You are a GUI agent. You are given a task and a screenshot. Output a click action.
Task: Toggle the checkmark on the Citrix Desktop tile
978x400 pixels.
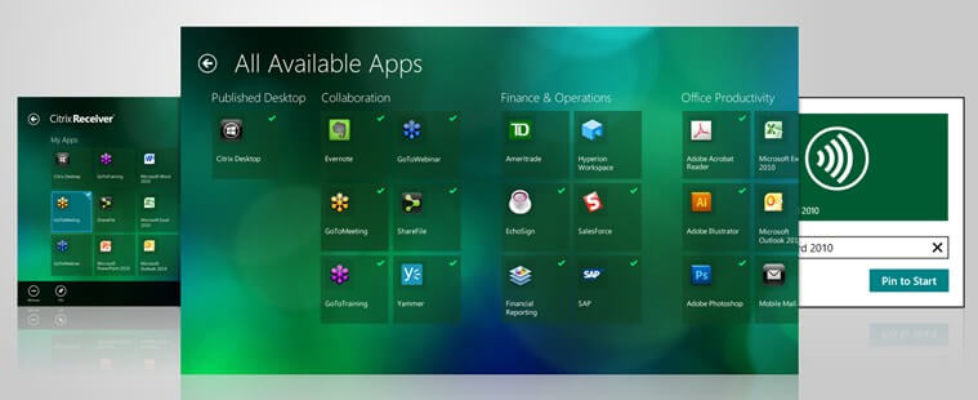click(x=272, y=118)
